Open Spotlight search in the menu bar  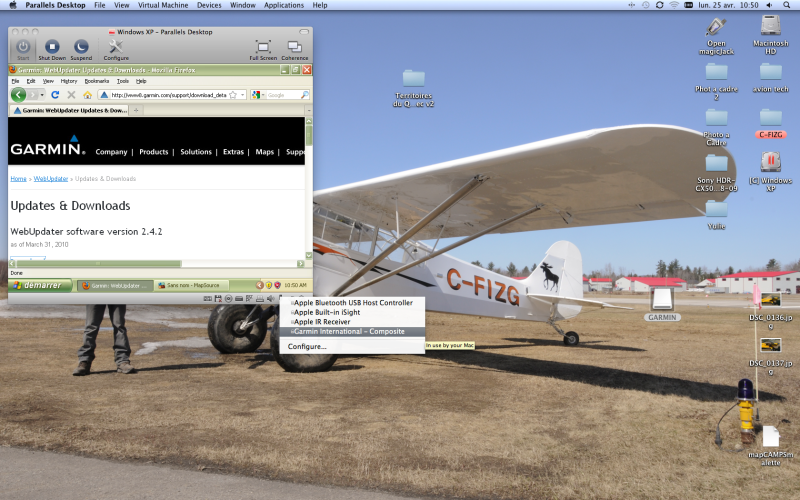point(787,5)
